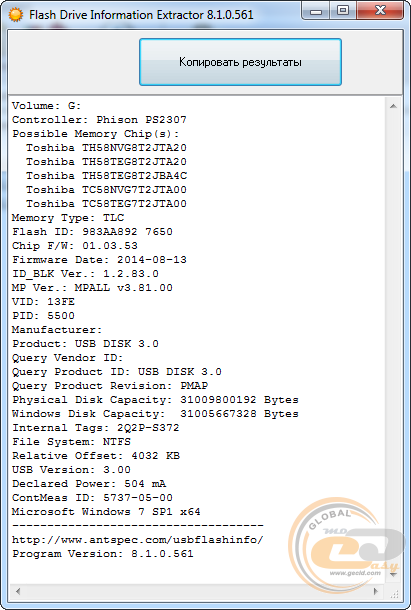This screenshot has width=411, height=610.
Task: Maximize the Flash Drive Information Extractor window
Action: [343, 11]
